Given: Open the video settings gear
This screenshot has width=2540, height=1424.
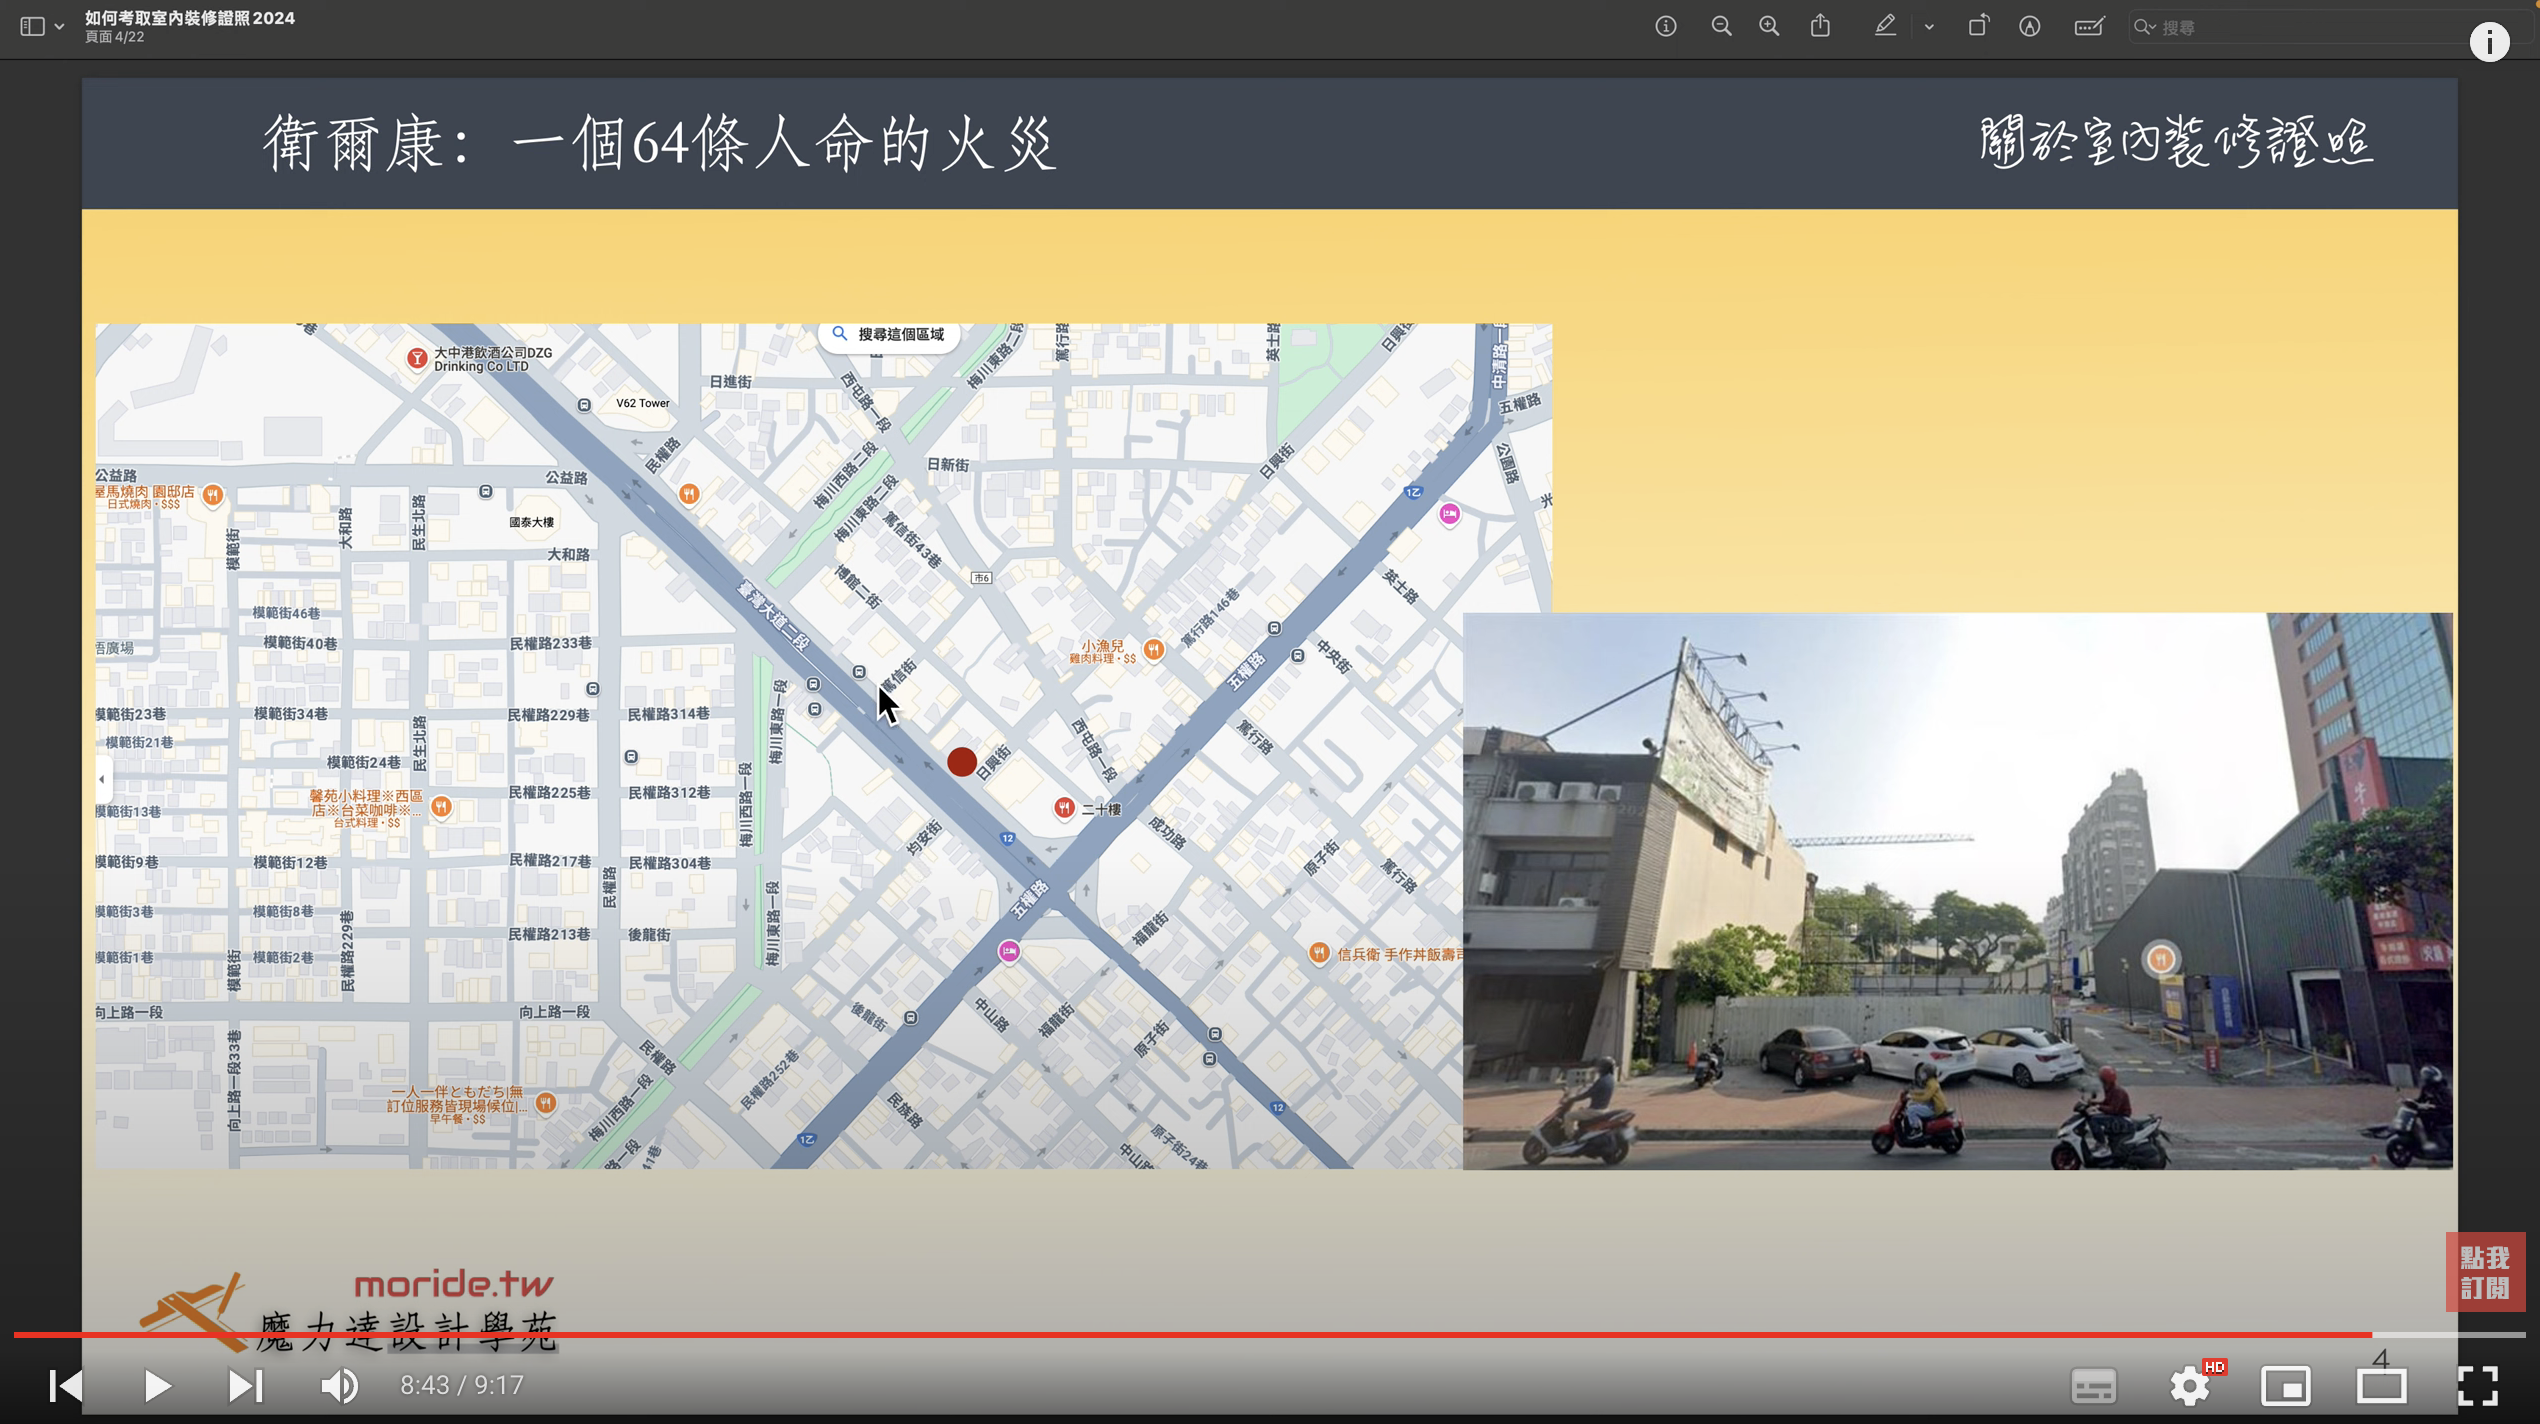Looking at the screenshot, I should 2190,1386.
